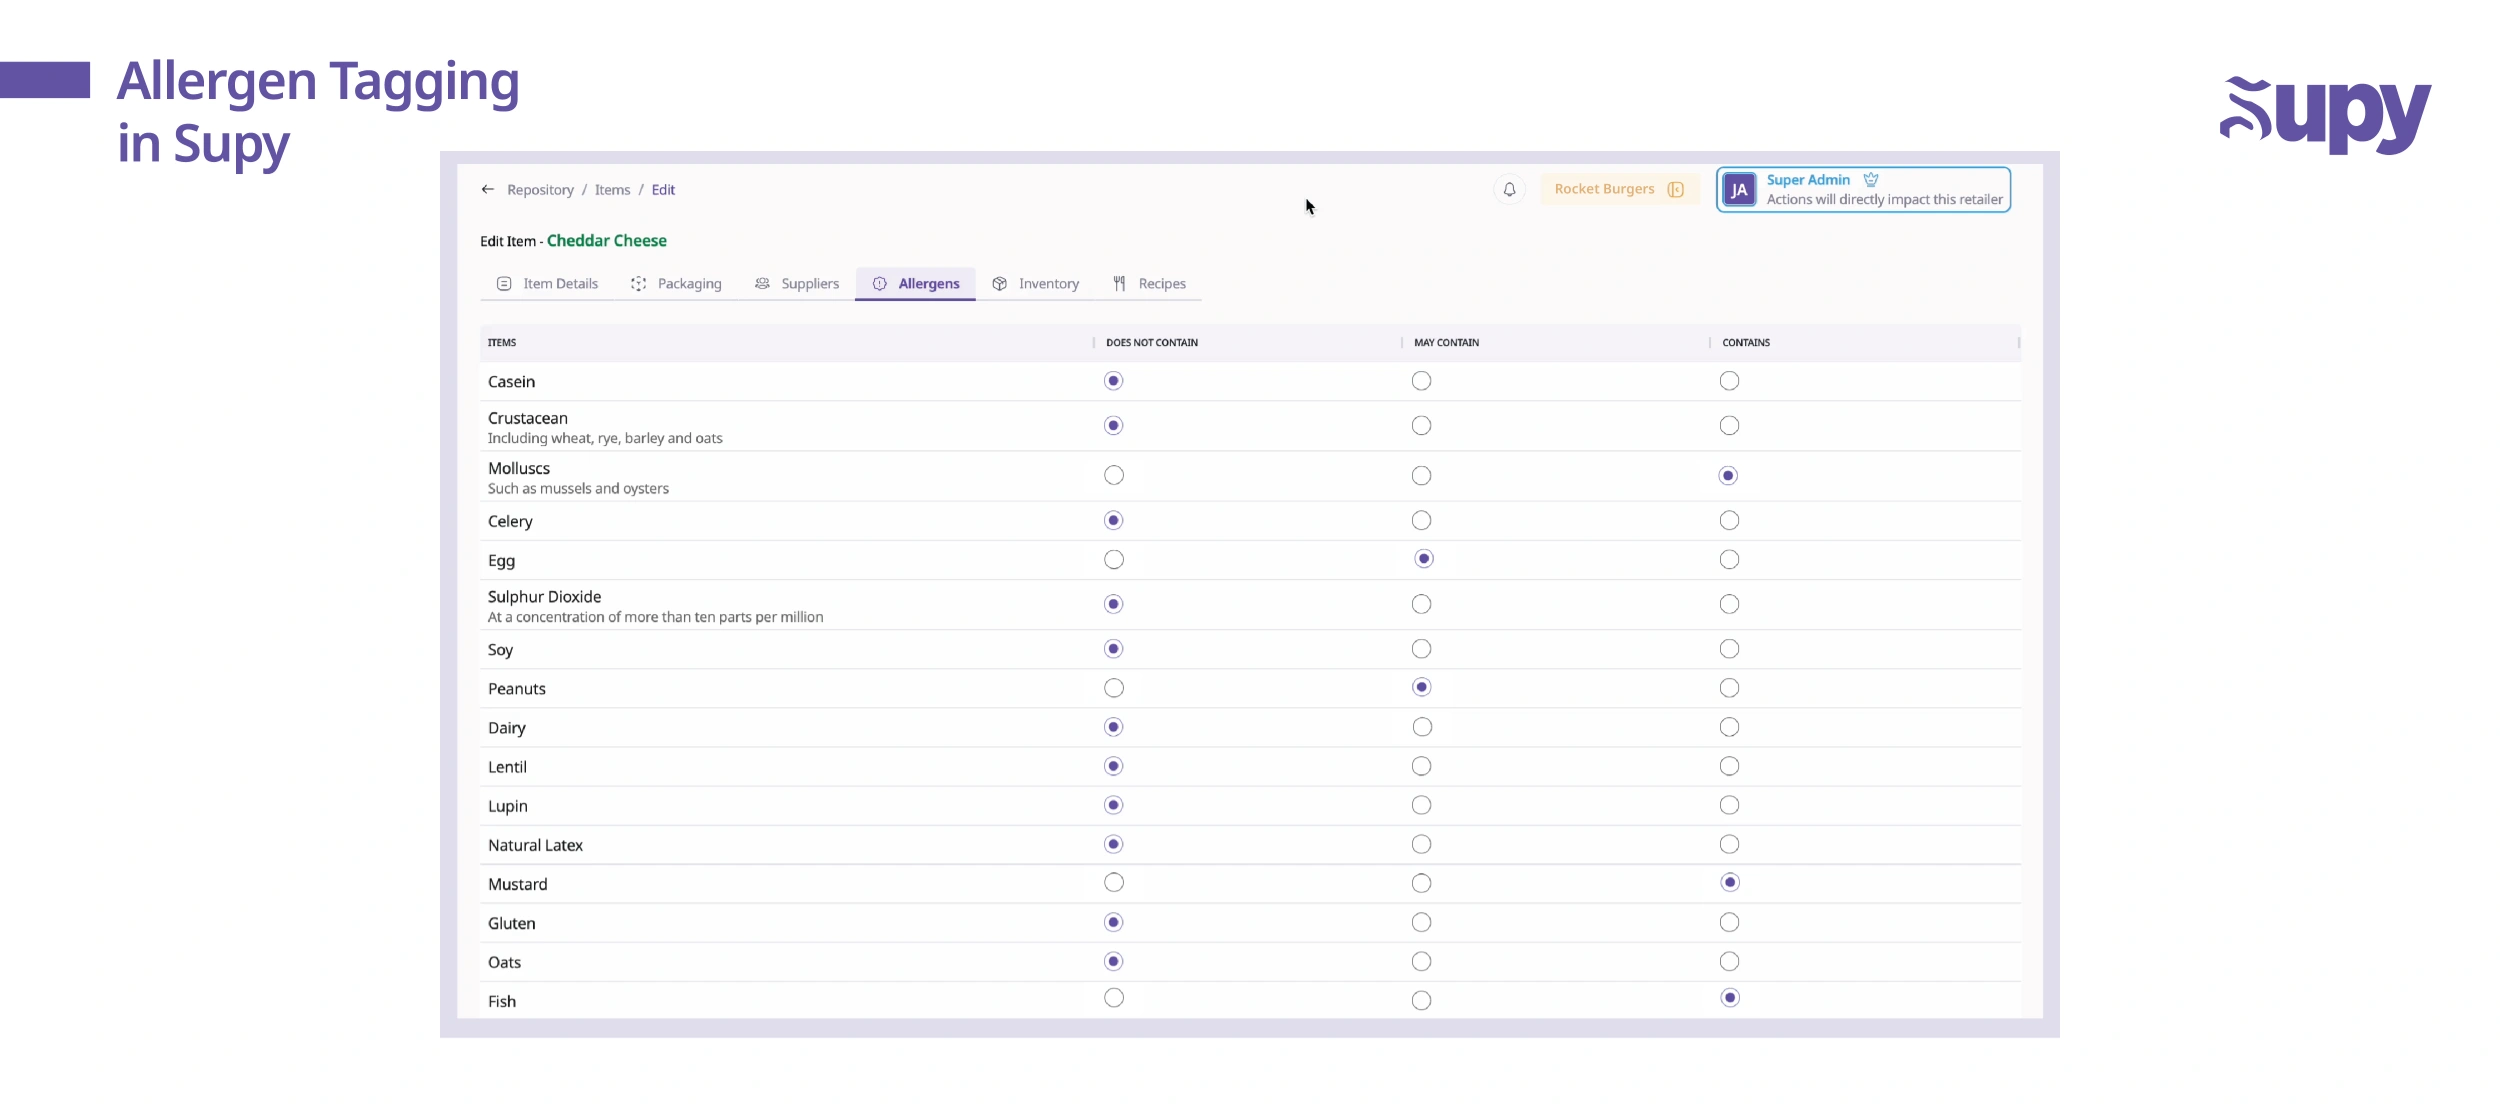
Task: Click the DOES NOT CONTAIN column header
Action: pos(1152,343)
